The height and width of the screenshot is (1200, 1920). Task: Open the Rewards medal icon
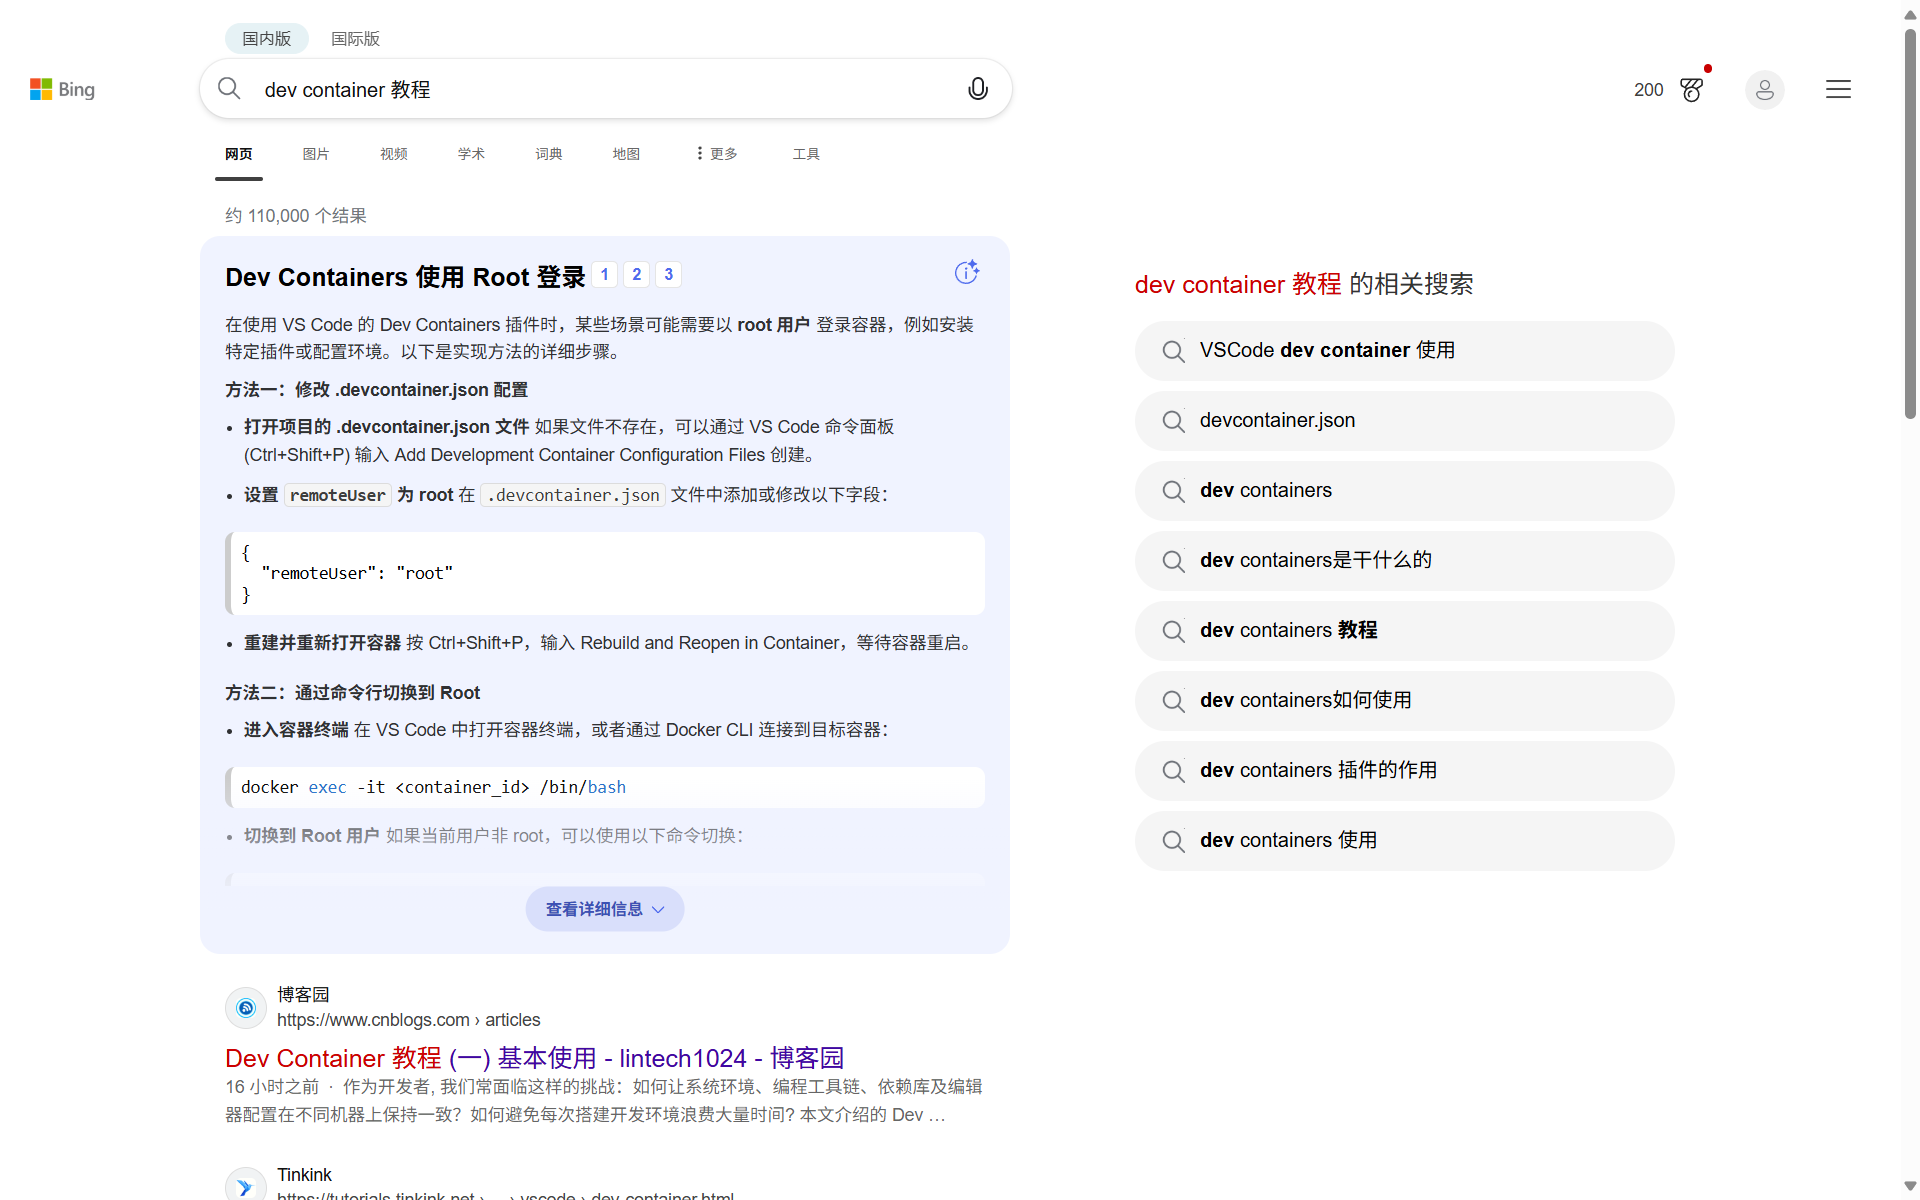[x=1692, y=90]
